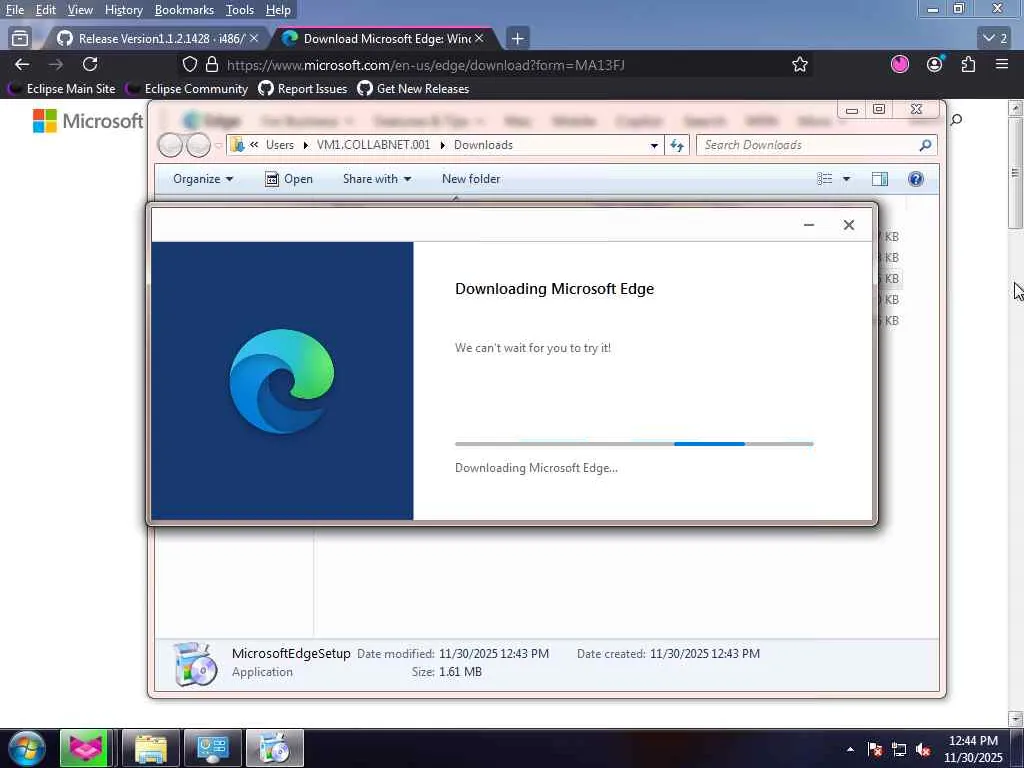Open the View menu
Viewport: 1024px width, 768px height.
click(80, 10)
